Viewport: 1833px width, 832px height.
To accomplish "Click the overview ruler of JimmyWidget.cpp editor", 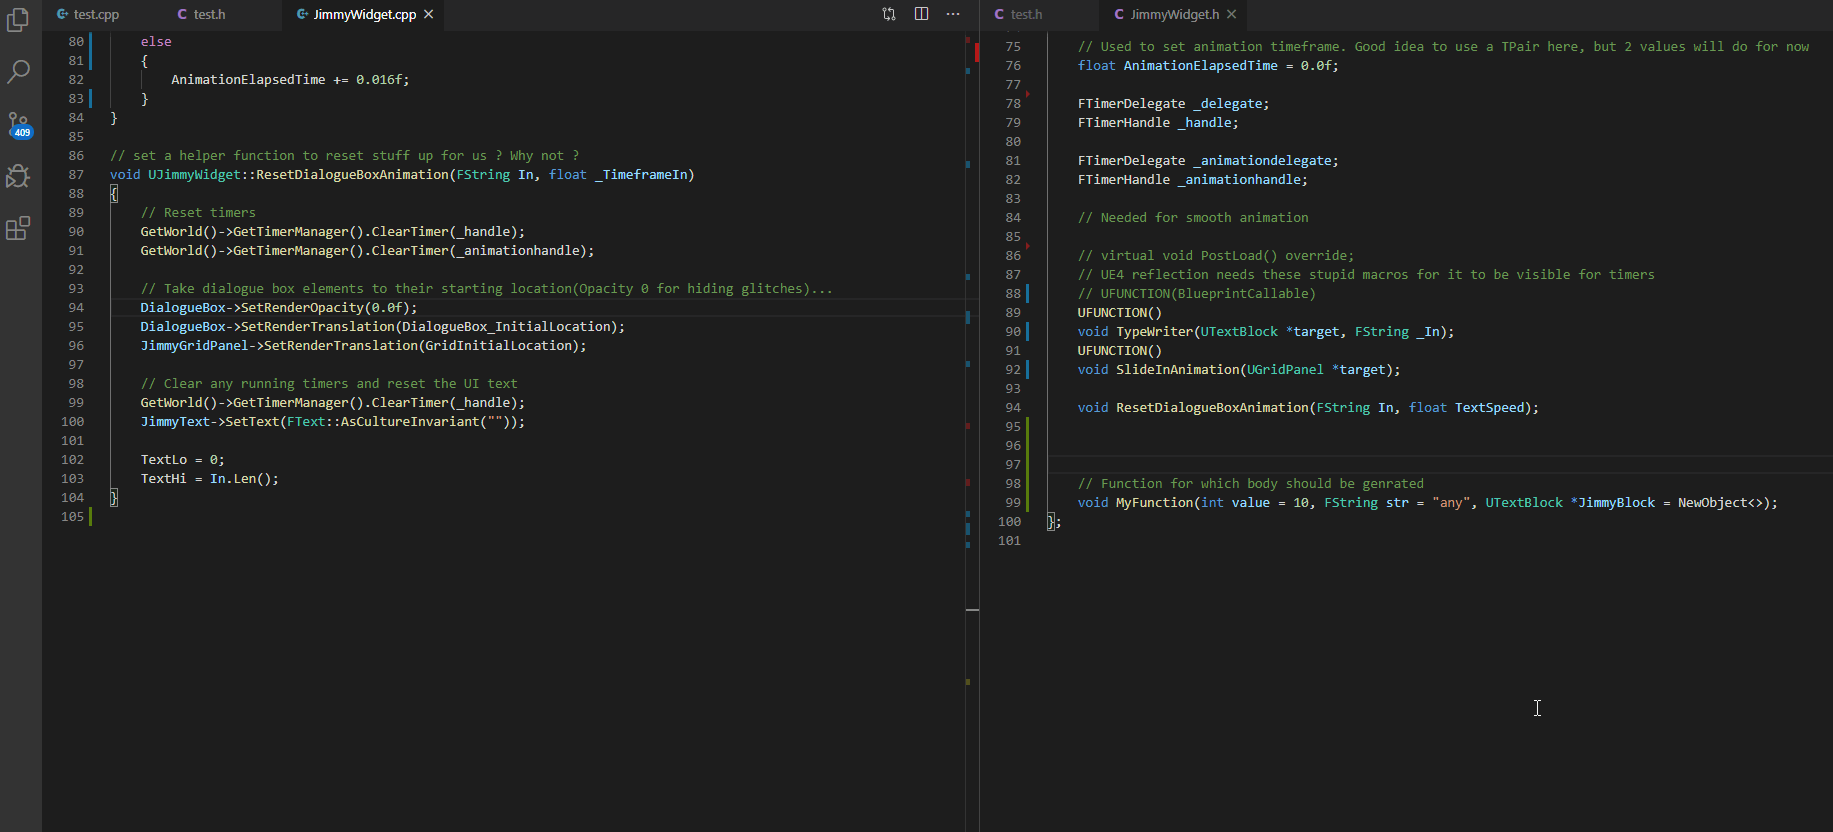I will [969, 400].
